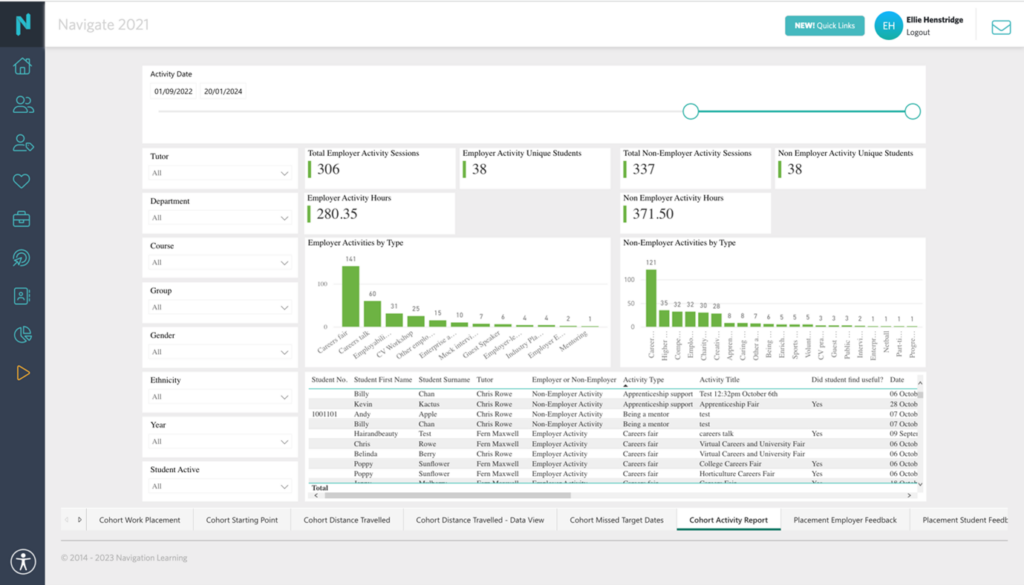This screenshot has height=585, width=1024.
Task: Open the Cohort Distance Travelled tab
Action: 347,520
